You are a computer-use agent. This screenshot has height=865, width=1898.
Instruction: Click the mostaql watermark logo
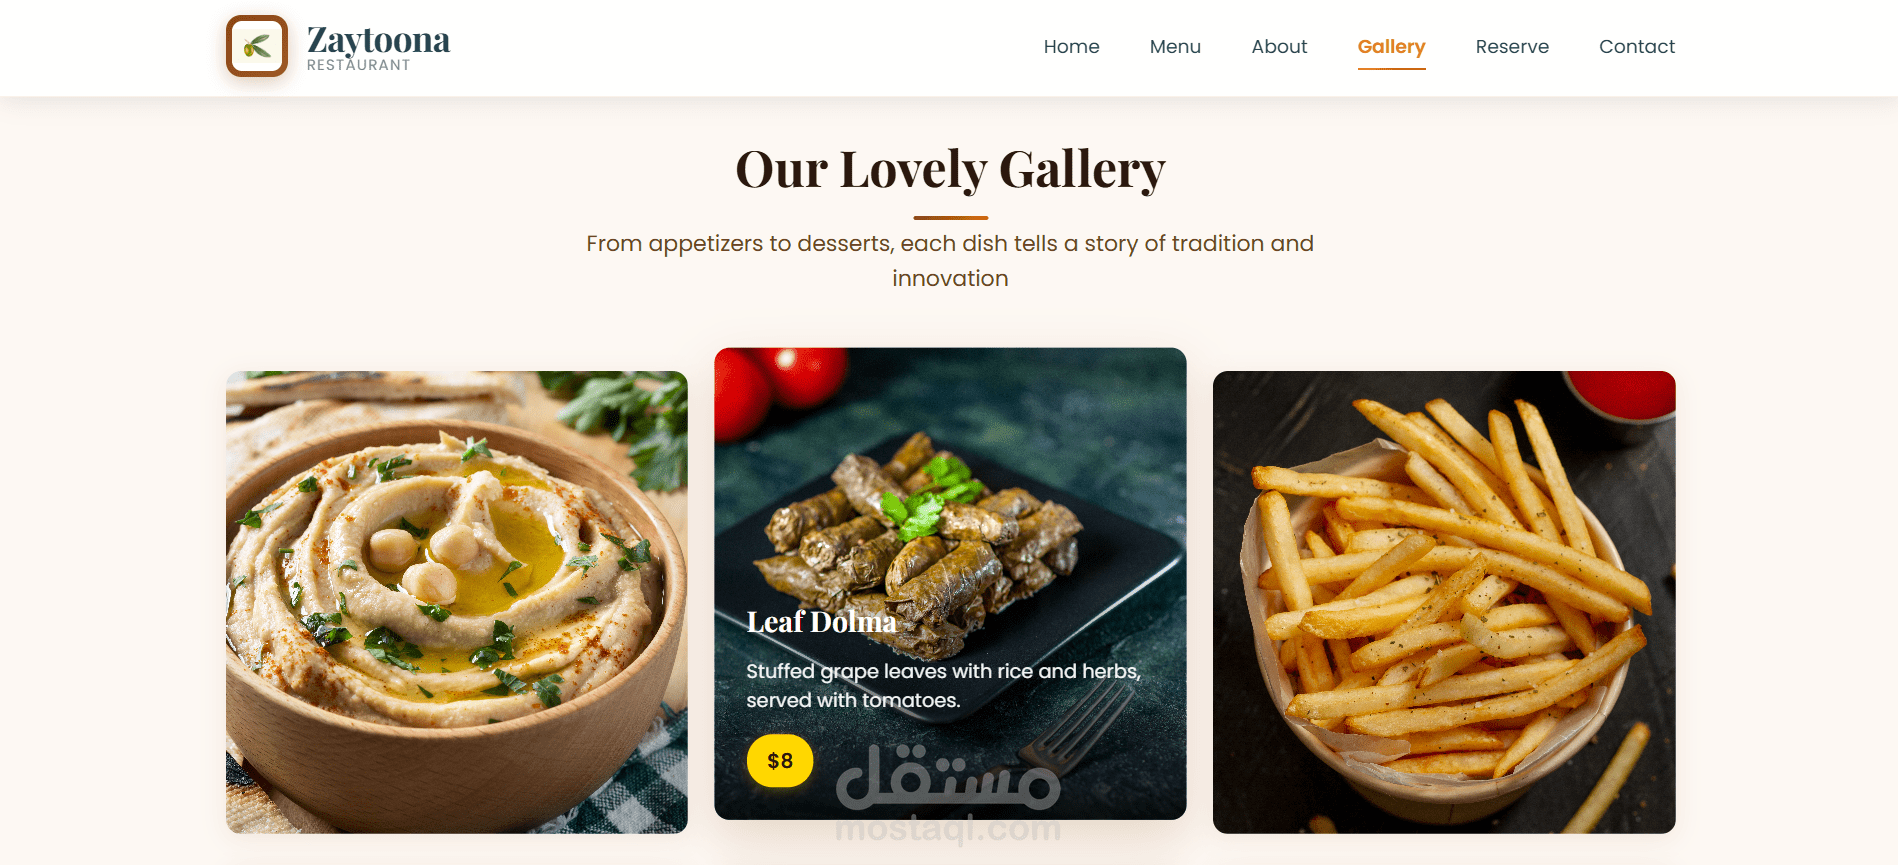[948, 790]
